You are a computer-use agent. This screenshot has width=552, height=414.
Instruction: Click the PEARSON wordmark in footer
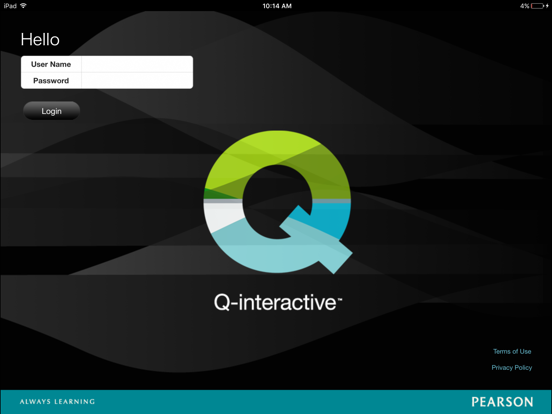click(x=502, y=402)
